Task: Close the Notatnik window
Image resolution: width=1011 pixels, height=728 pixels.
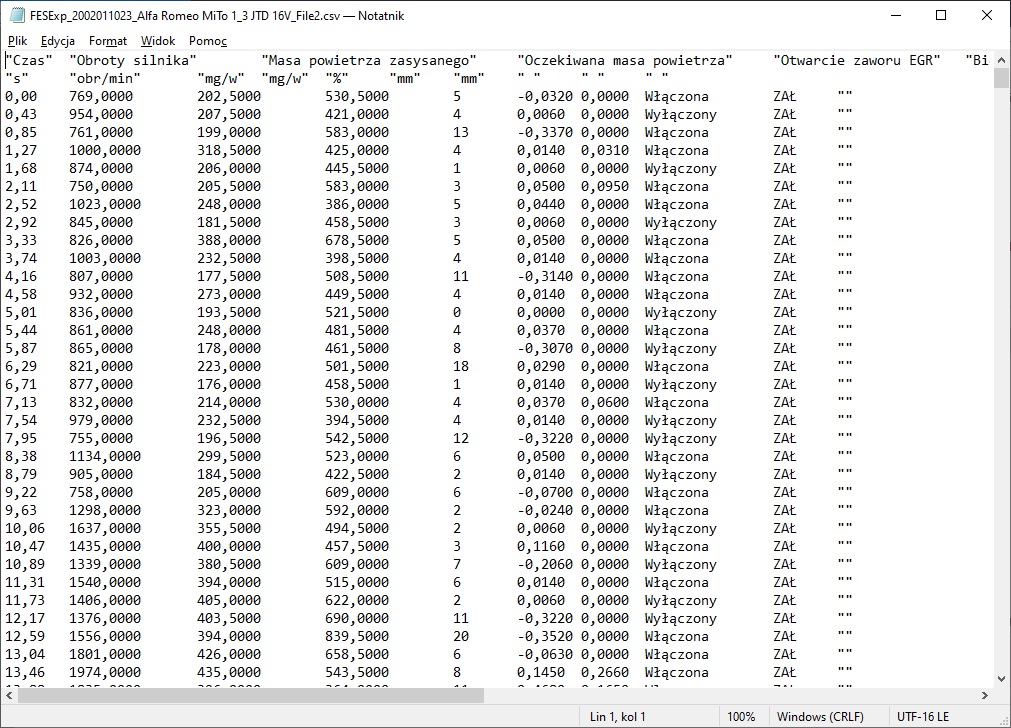Action: (986, 15)
